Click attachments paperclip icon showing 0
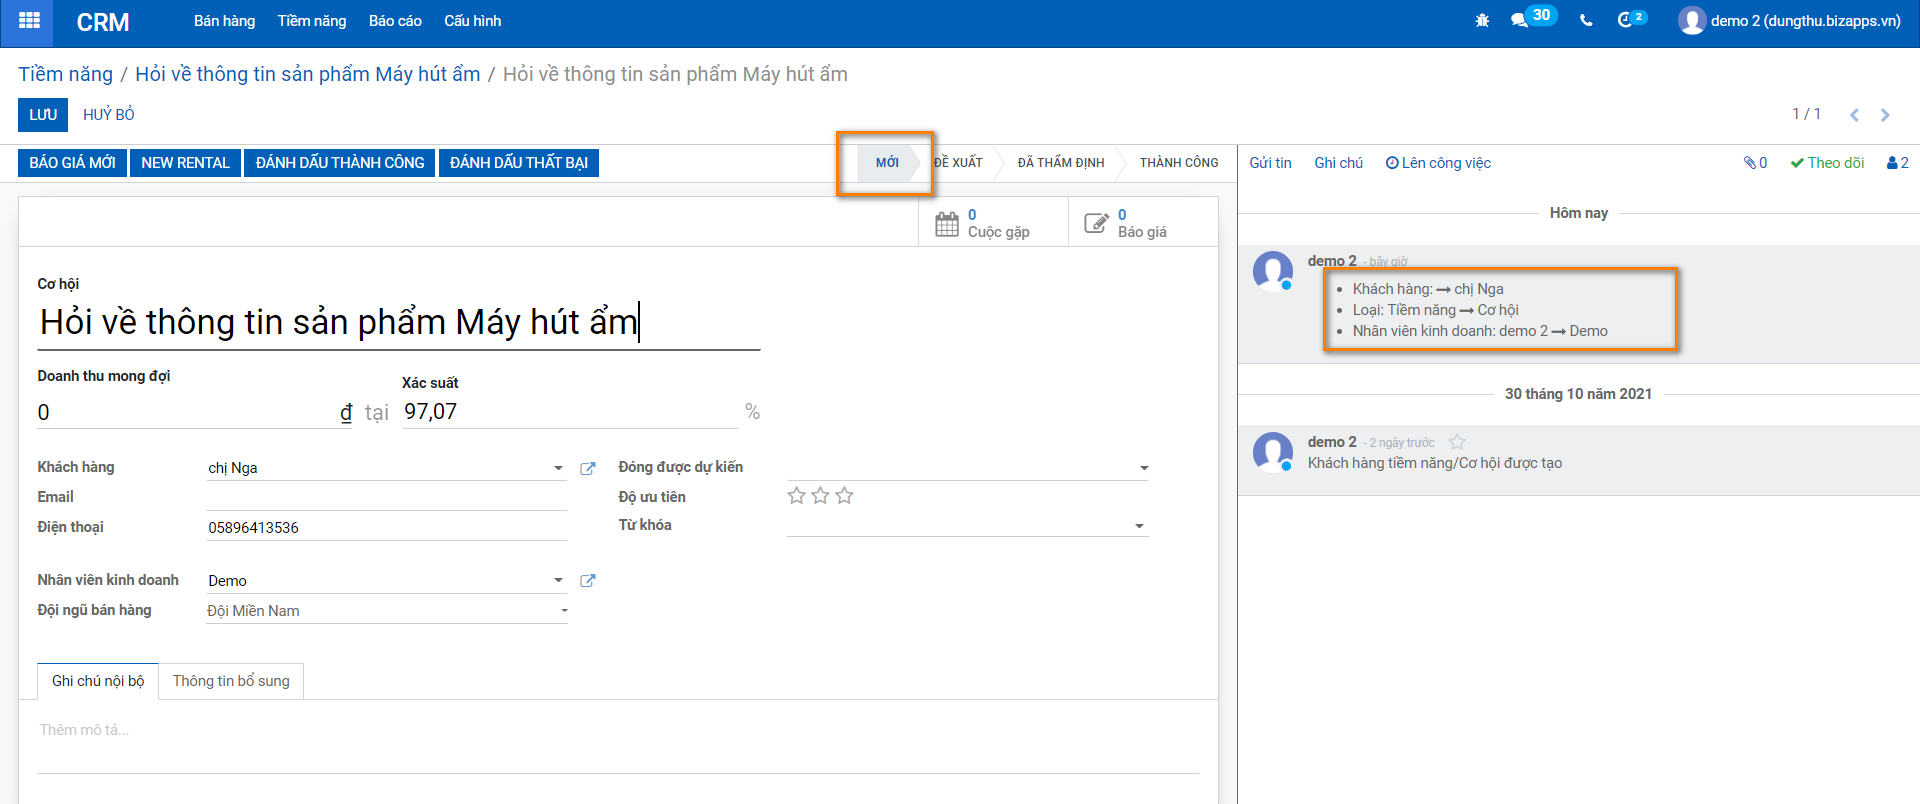Image resolution: width=1920 pixels, height=804 pixels. pos(1755,163)
